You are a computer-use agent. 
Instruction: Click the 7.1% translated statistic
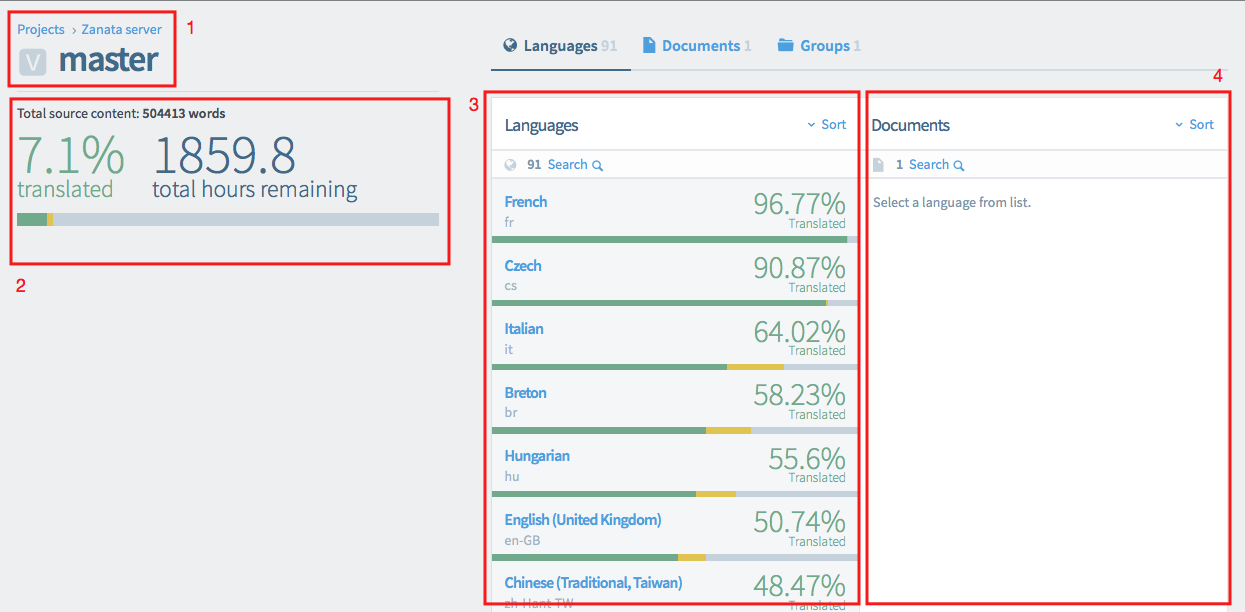pos(71,167)
